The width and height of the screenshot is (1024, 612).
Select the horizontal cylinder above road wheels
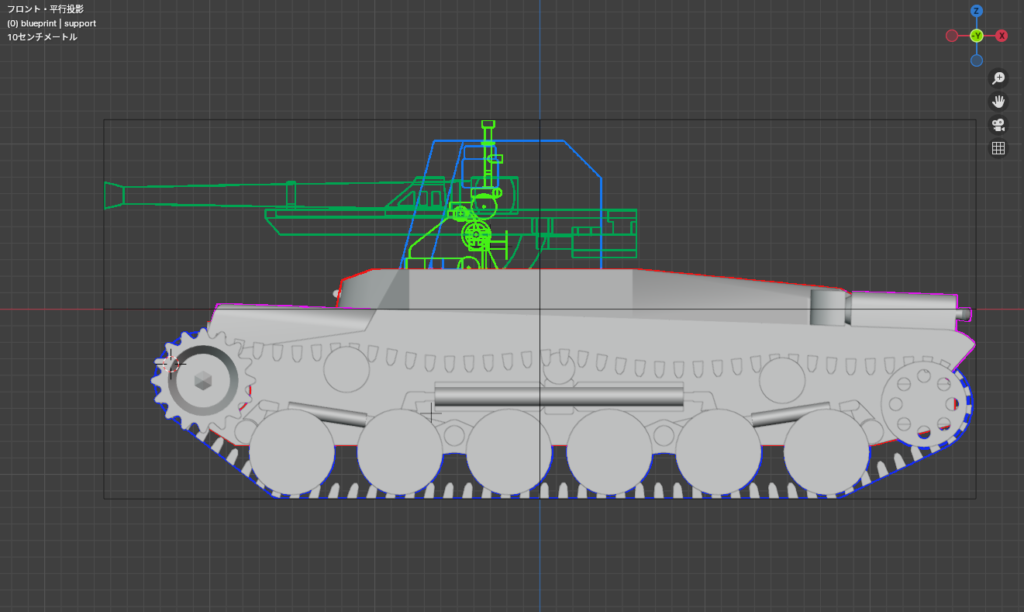point(559,396)
